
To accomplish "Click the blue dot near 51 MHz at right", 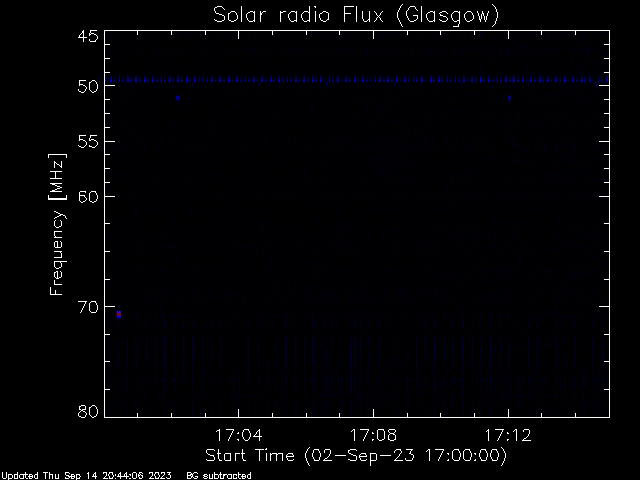I will tap(509, 98).
